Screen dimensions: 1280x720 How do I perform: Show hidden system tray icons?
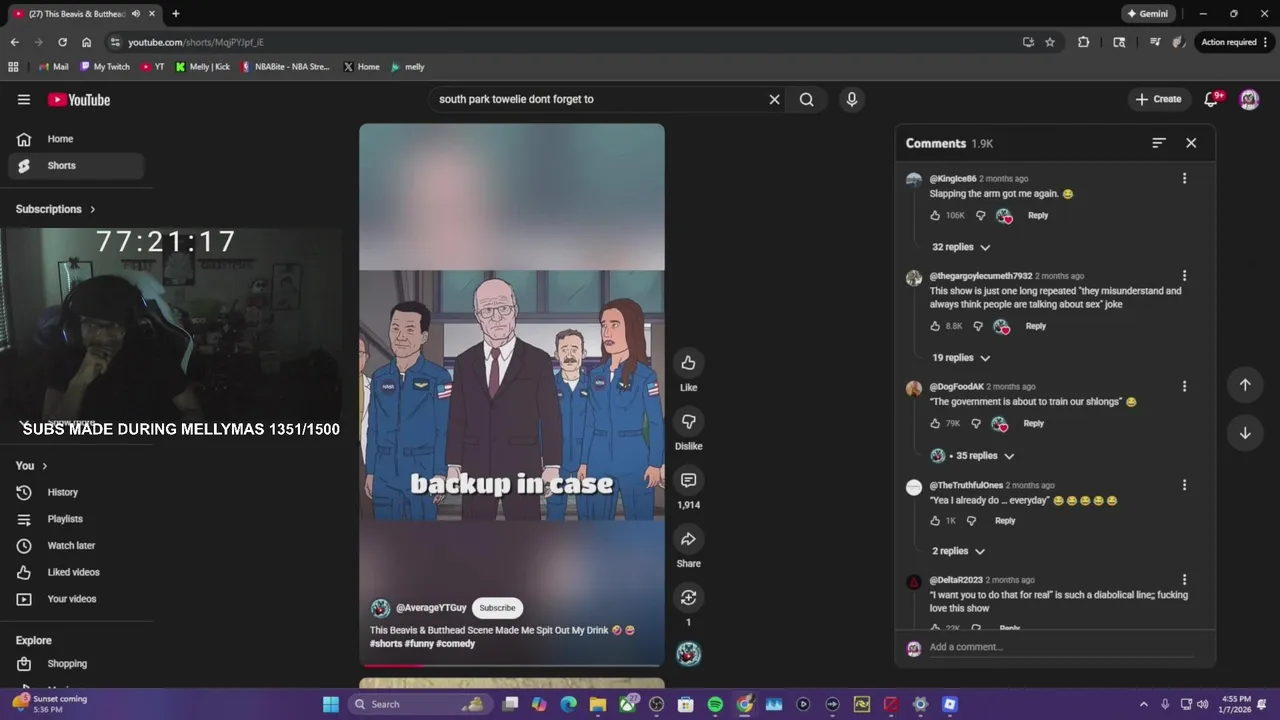1144,704
